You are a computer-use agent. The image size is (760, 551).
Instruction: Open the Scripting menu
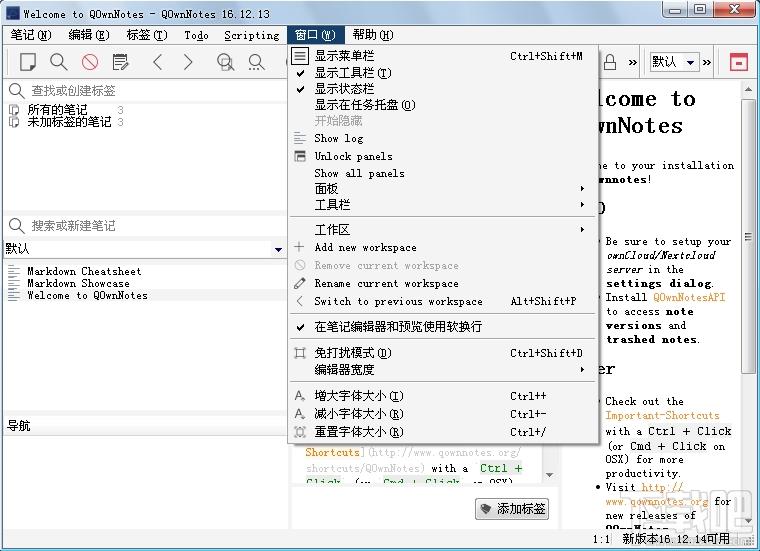252,35
